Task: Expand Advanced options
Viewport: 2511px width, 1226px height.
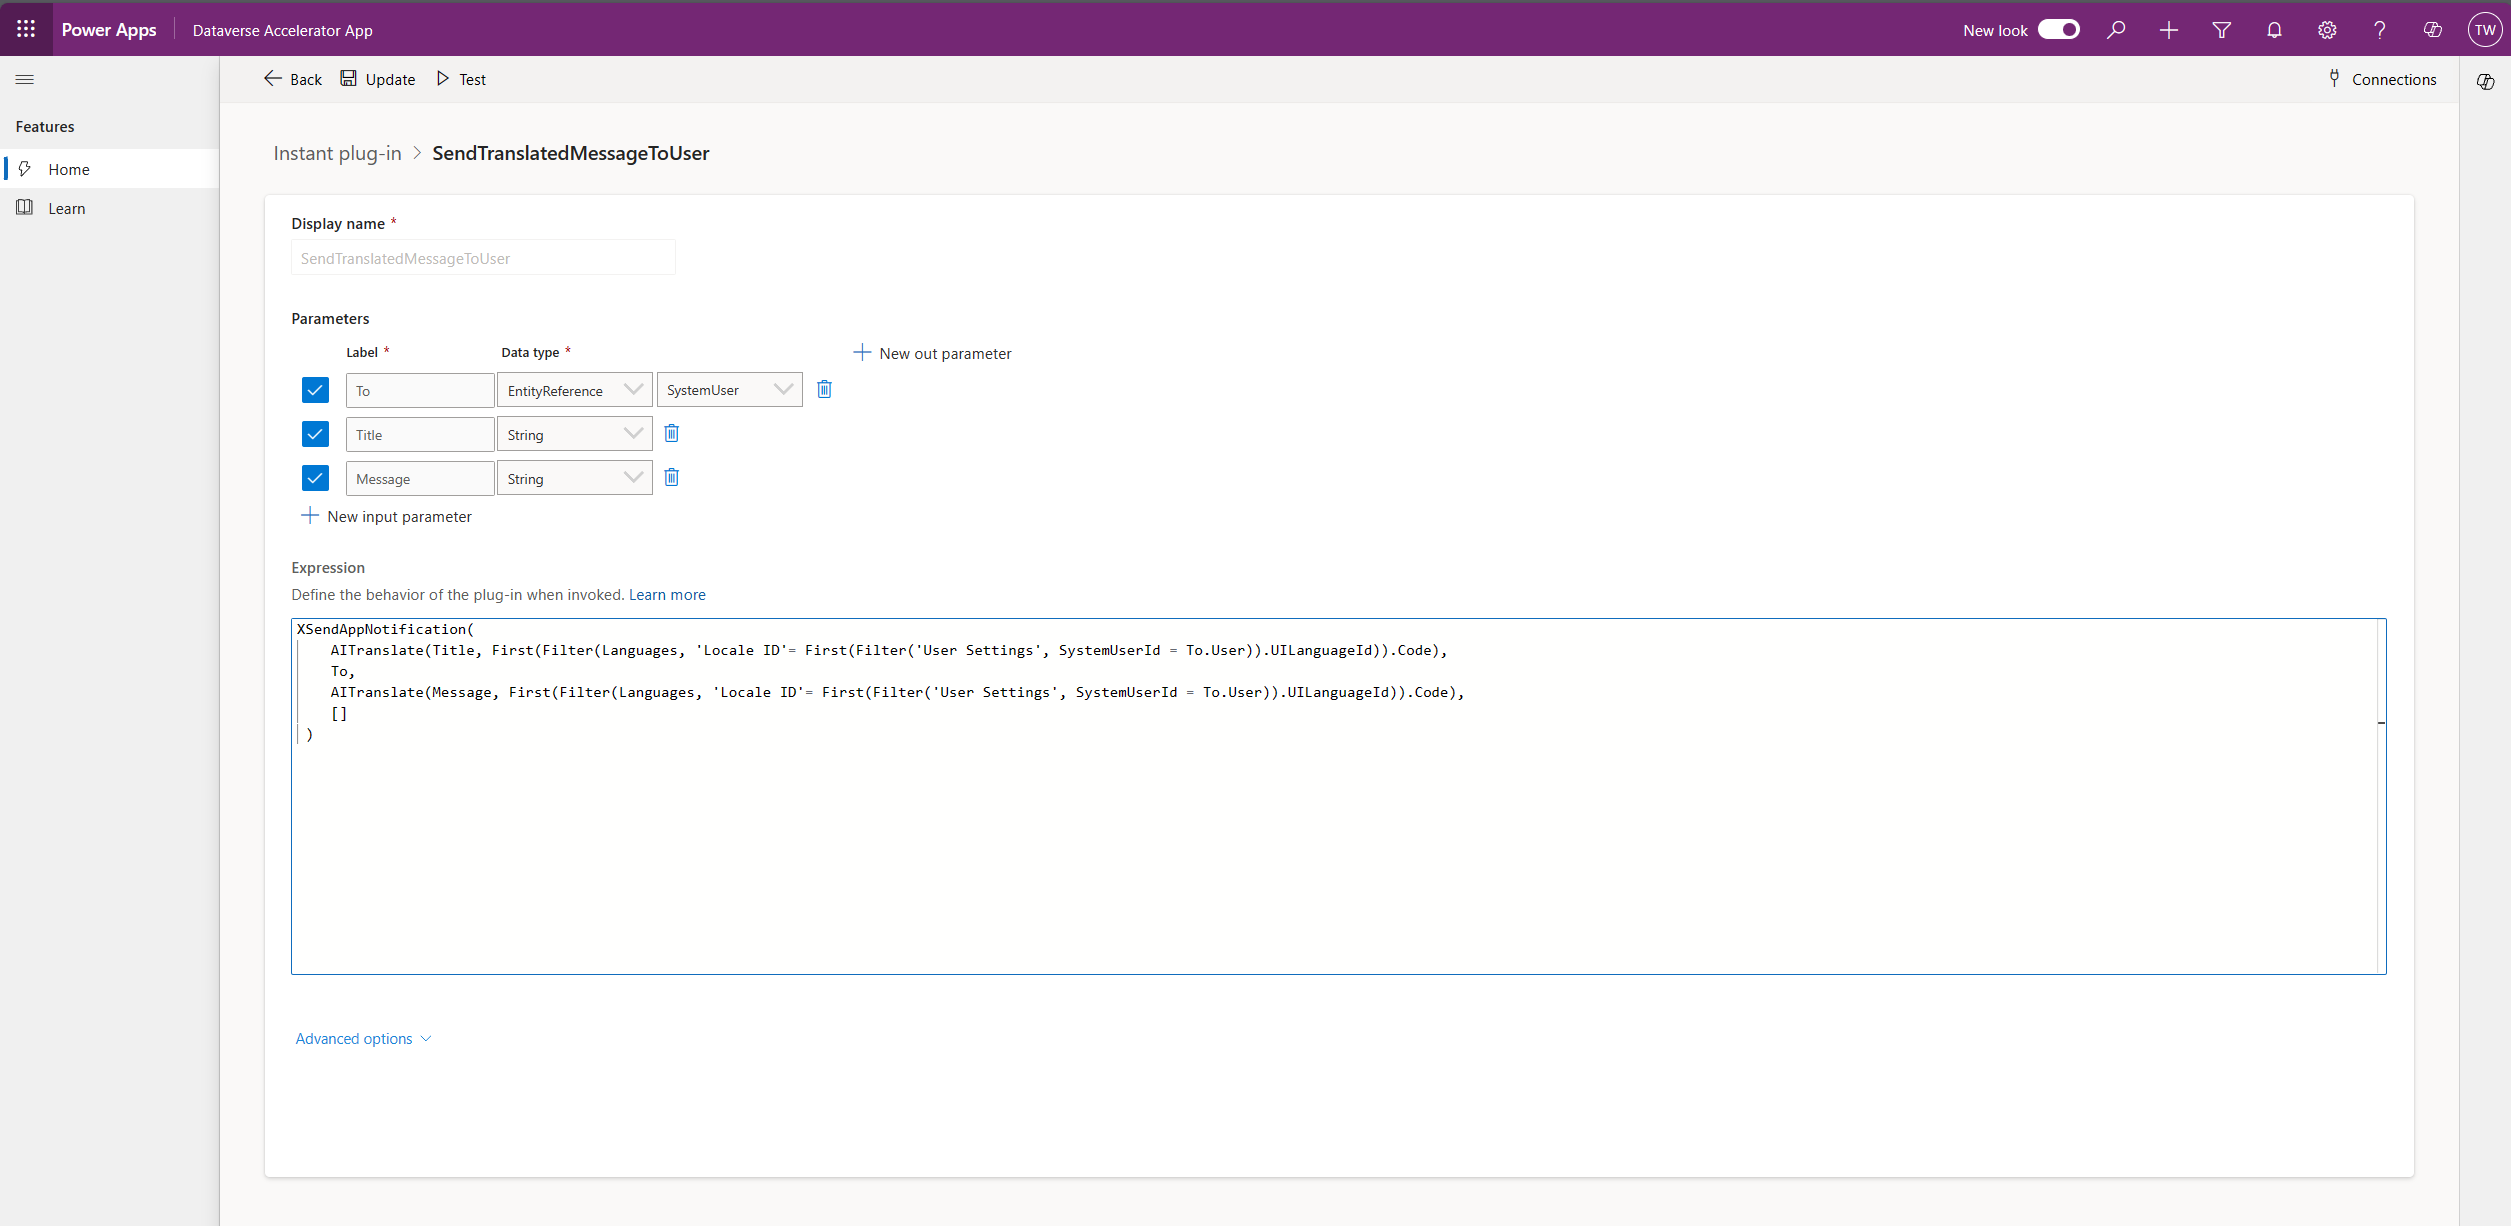Action: (363, 1039)
